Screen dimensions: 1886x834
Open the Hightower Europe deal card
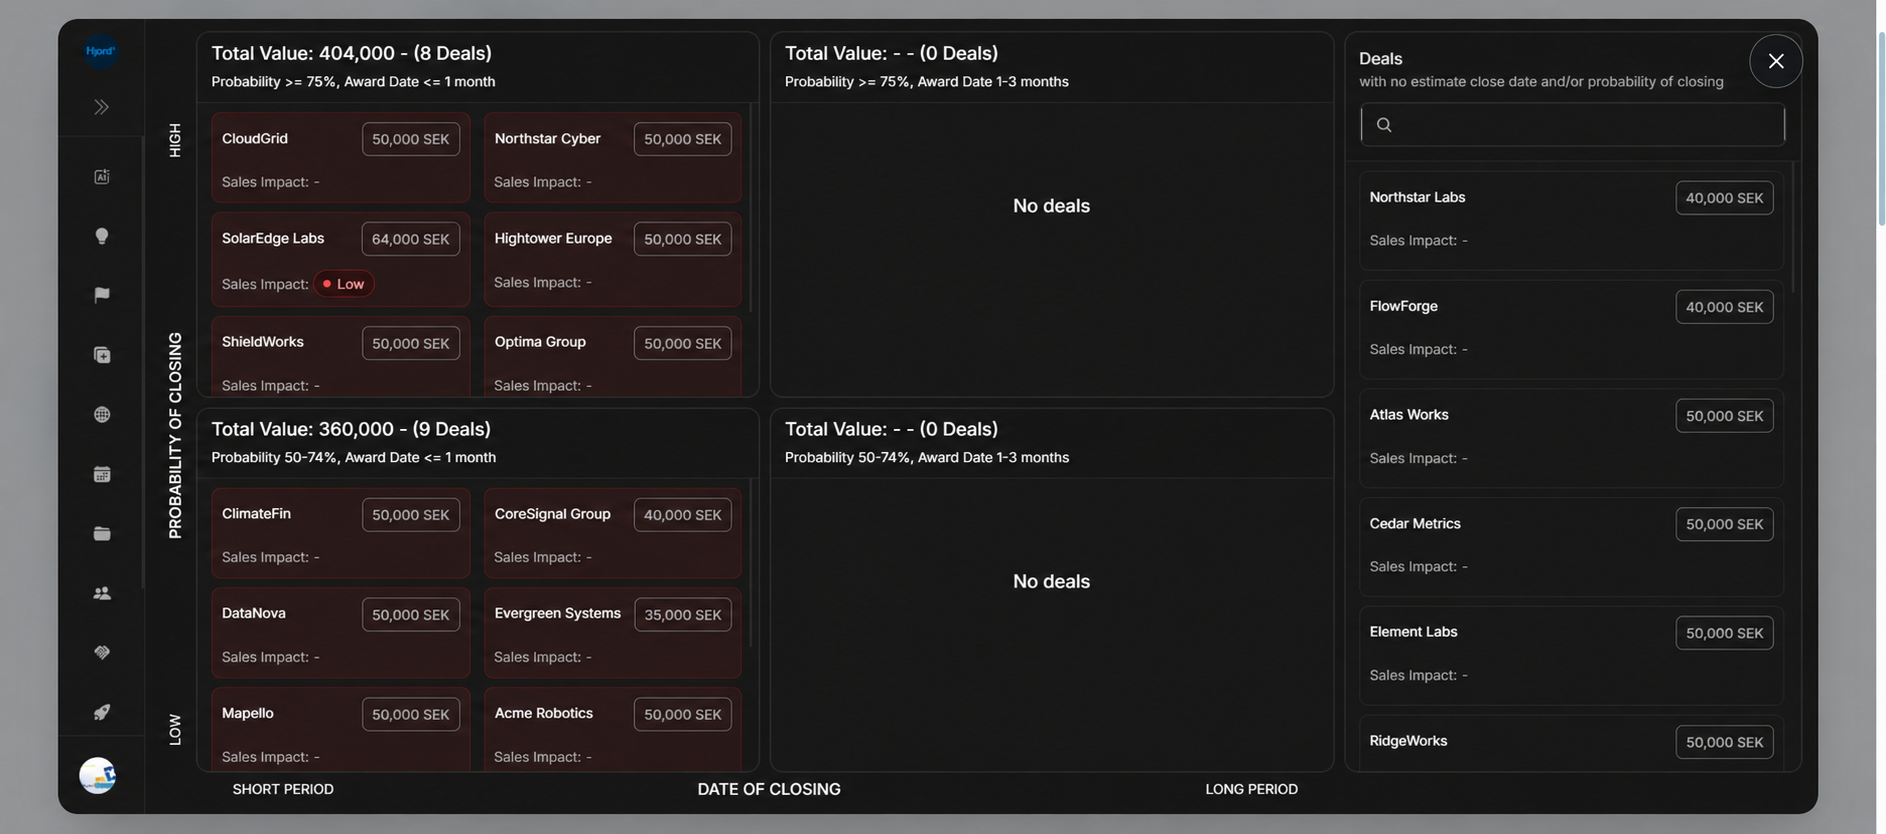(613, 259)
